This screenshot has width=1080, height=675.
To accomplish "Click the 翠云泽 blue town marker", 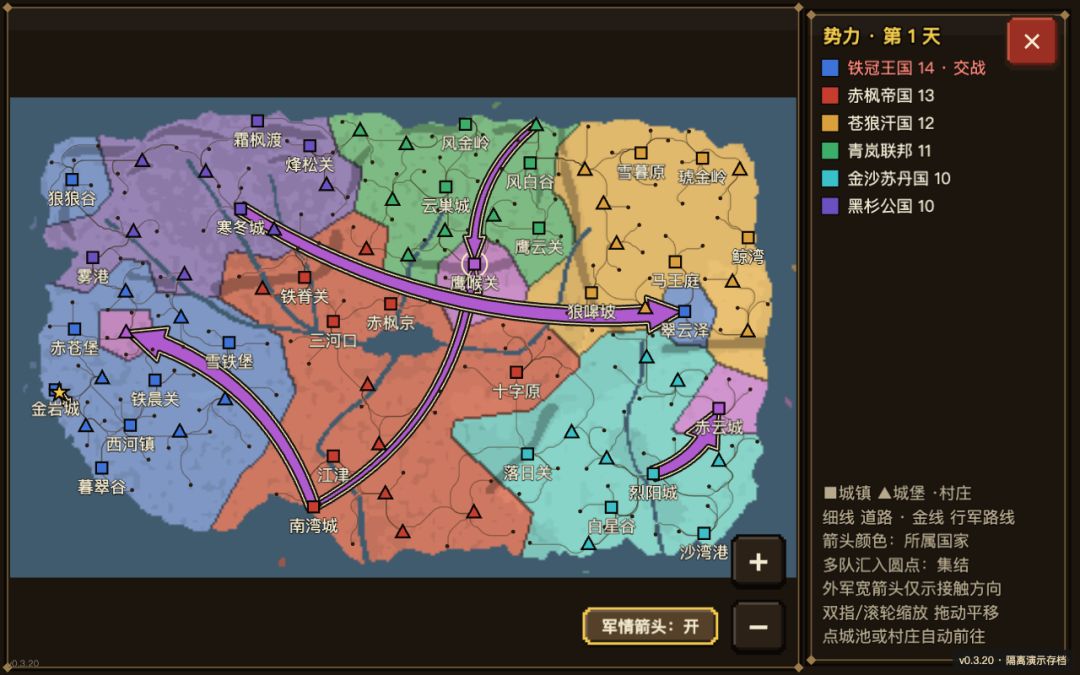I will (685, 311).
